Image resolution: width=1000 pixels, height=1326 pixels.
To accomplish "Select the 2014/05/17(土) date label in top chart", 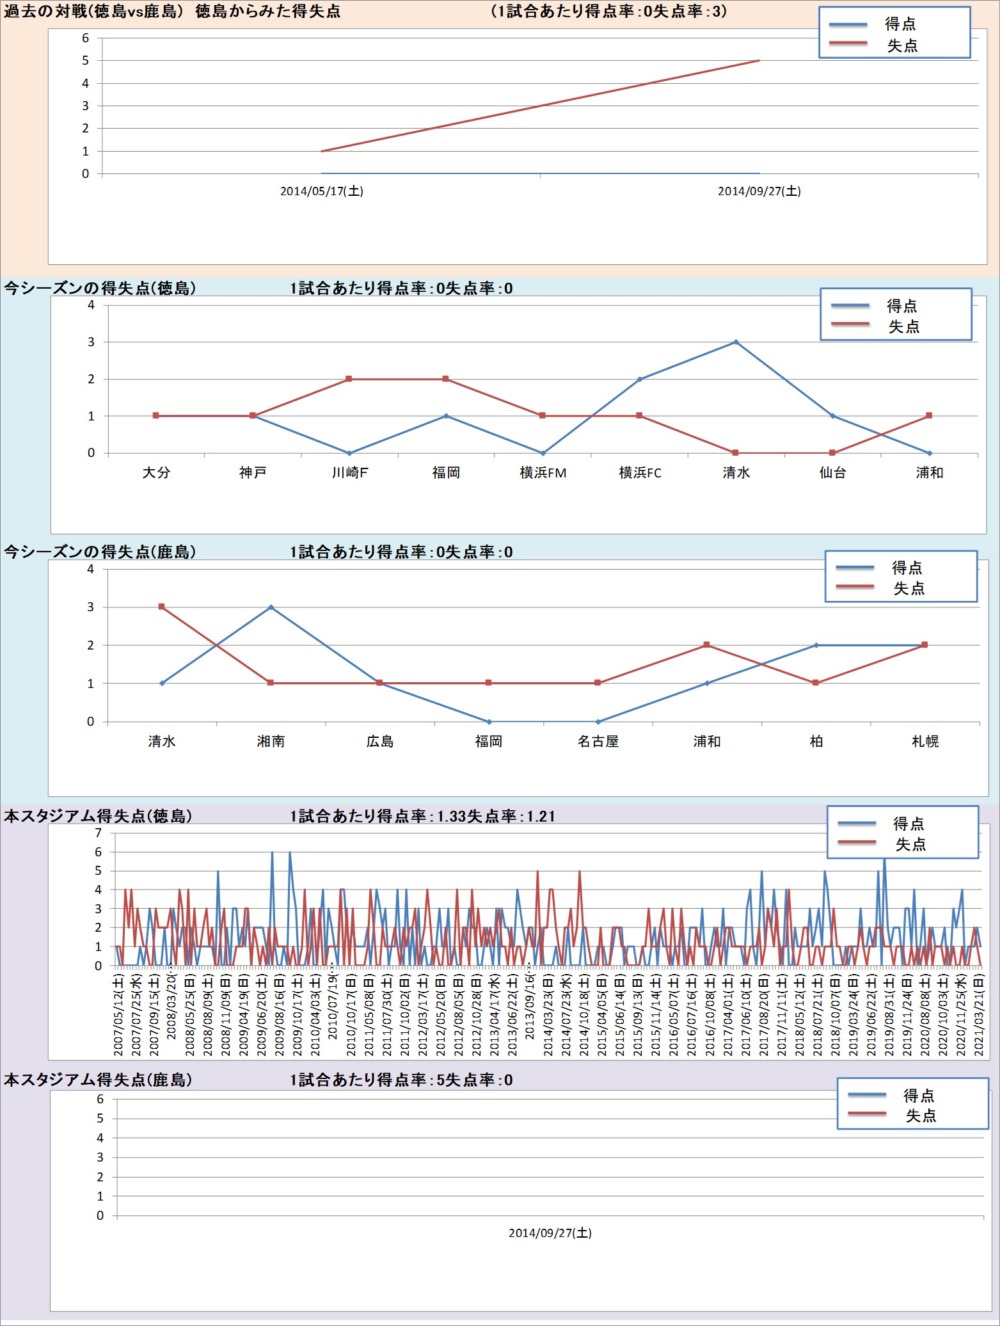I will (321, 191).
